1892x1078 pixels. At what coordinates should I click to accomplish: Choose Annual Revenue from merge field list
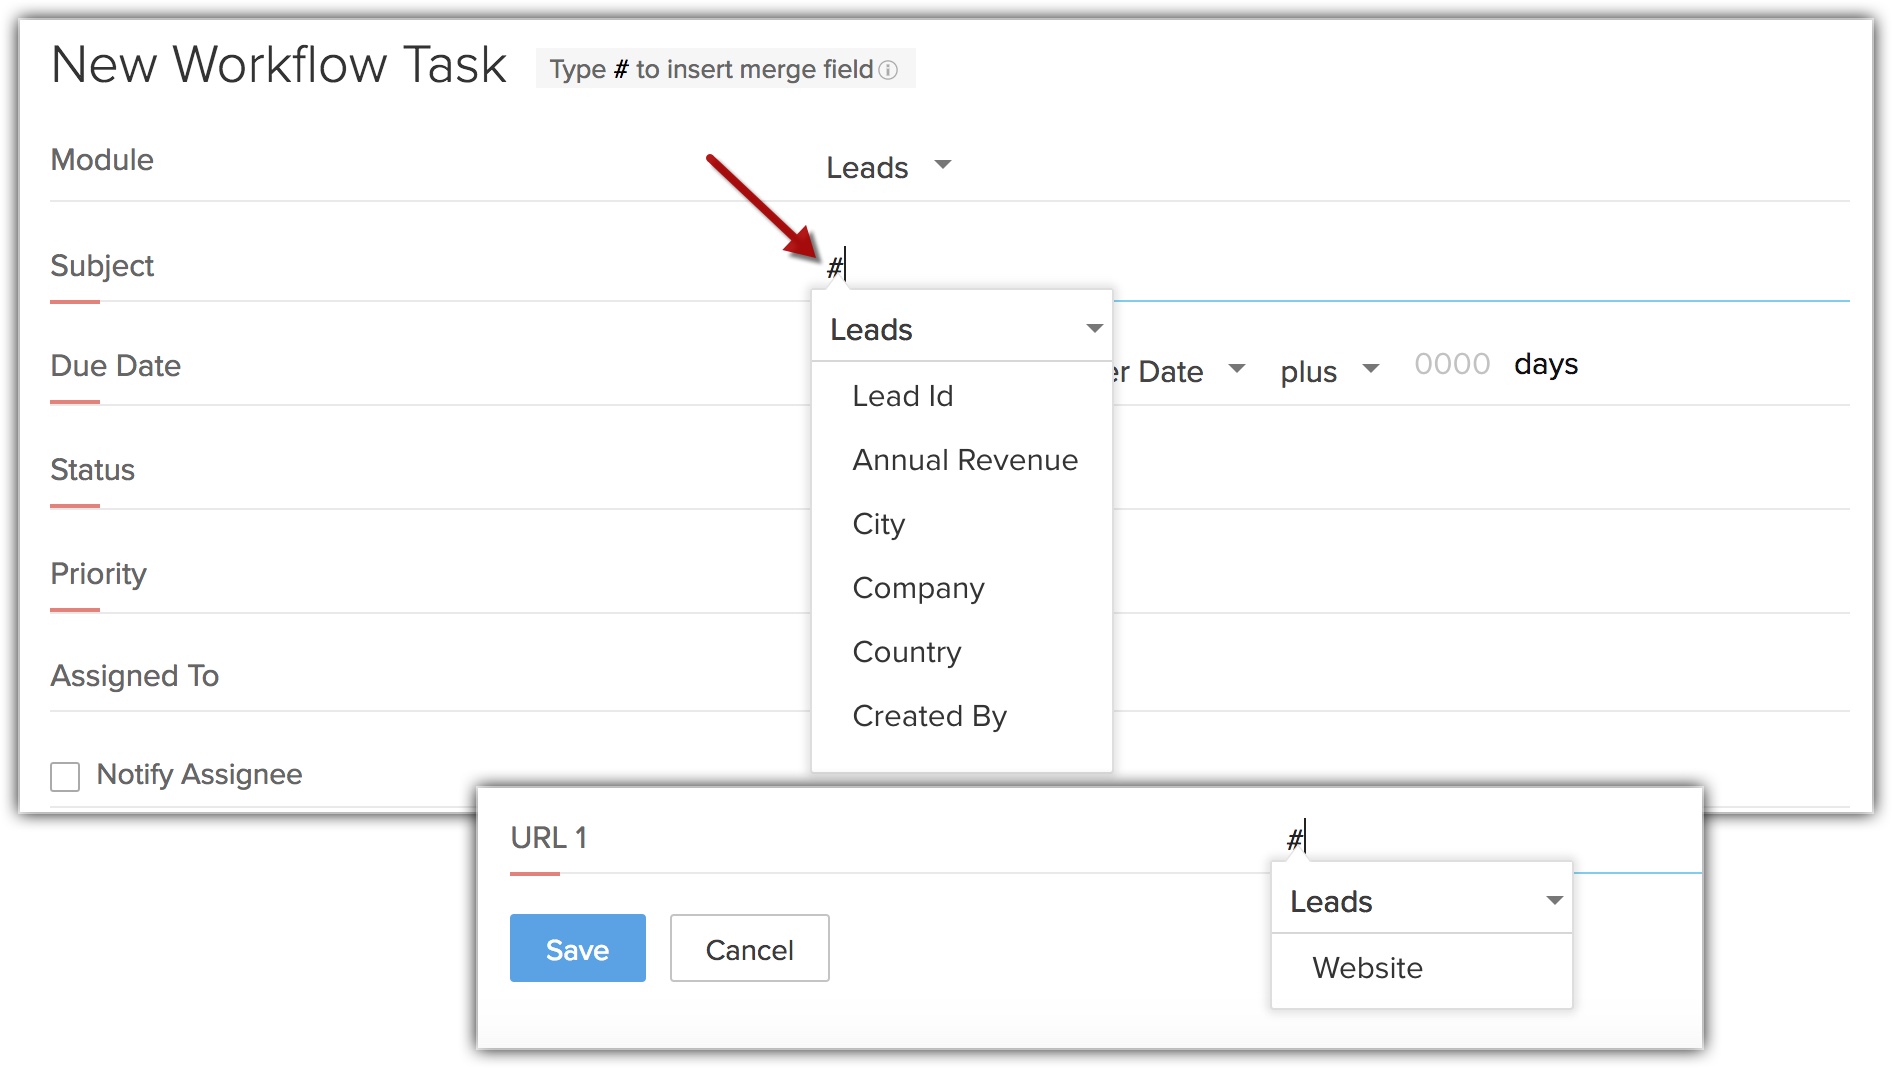(964, 460)
